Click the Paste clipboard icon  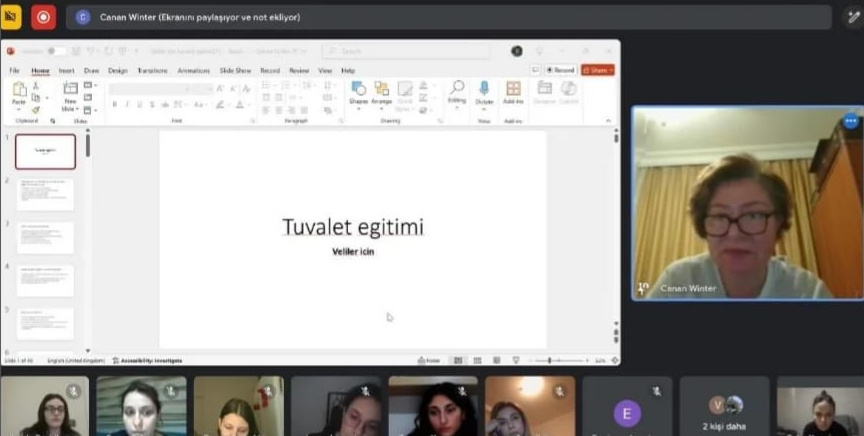[19, 91]
